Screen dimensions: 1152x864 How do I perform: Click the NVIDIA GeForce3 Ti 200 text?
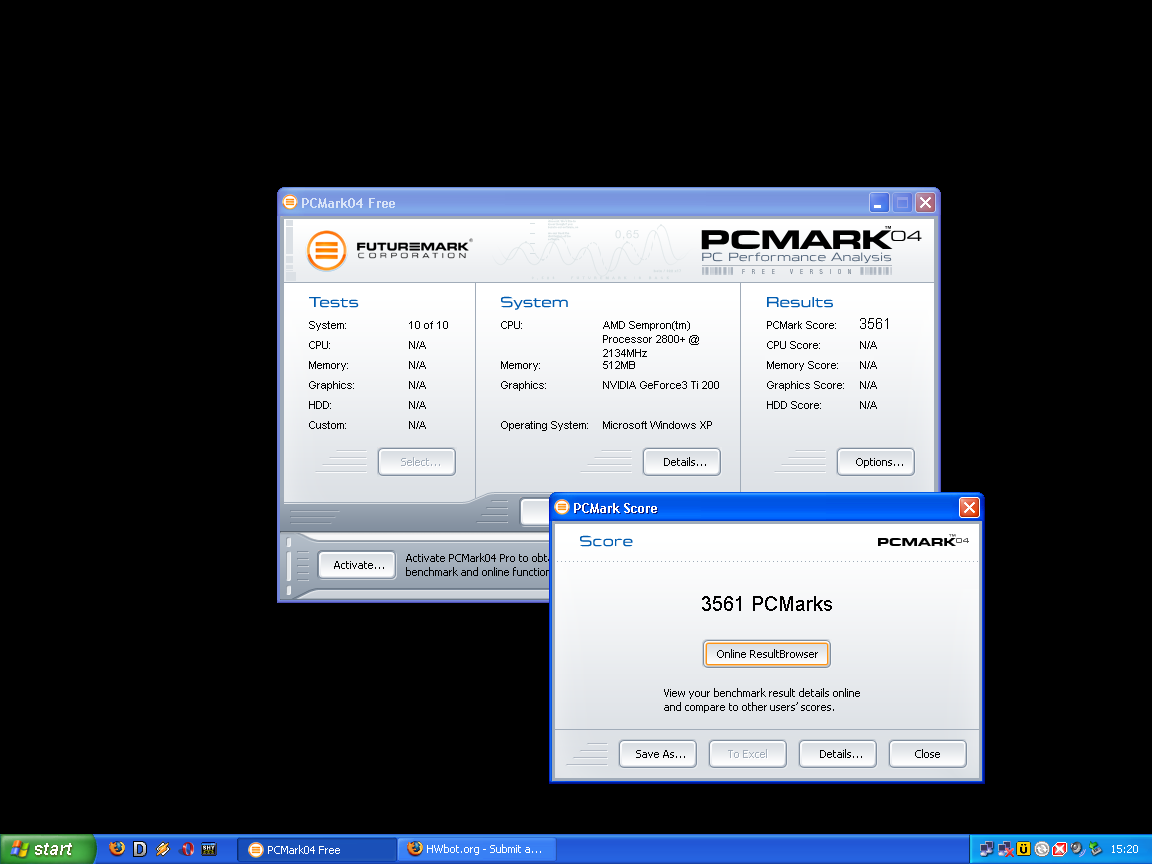point(660,385)
